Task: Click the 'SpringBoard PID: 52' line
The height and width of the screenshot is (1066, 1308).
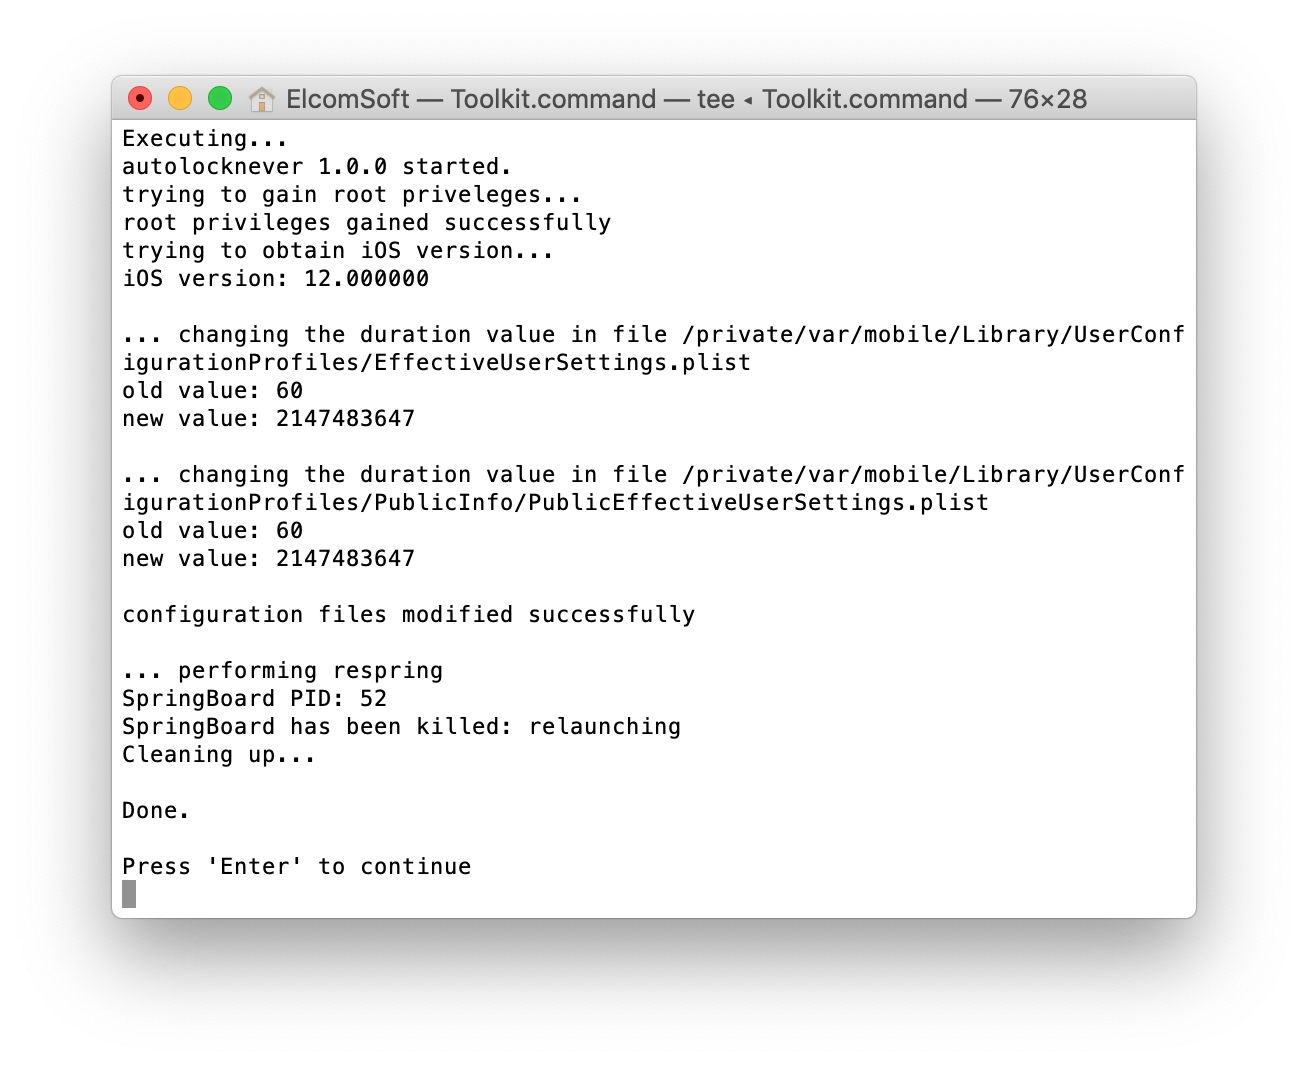Action: (254, 698)
